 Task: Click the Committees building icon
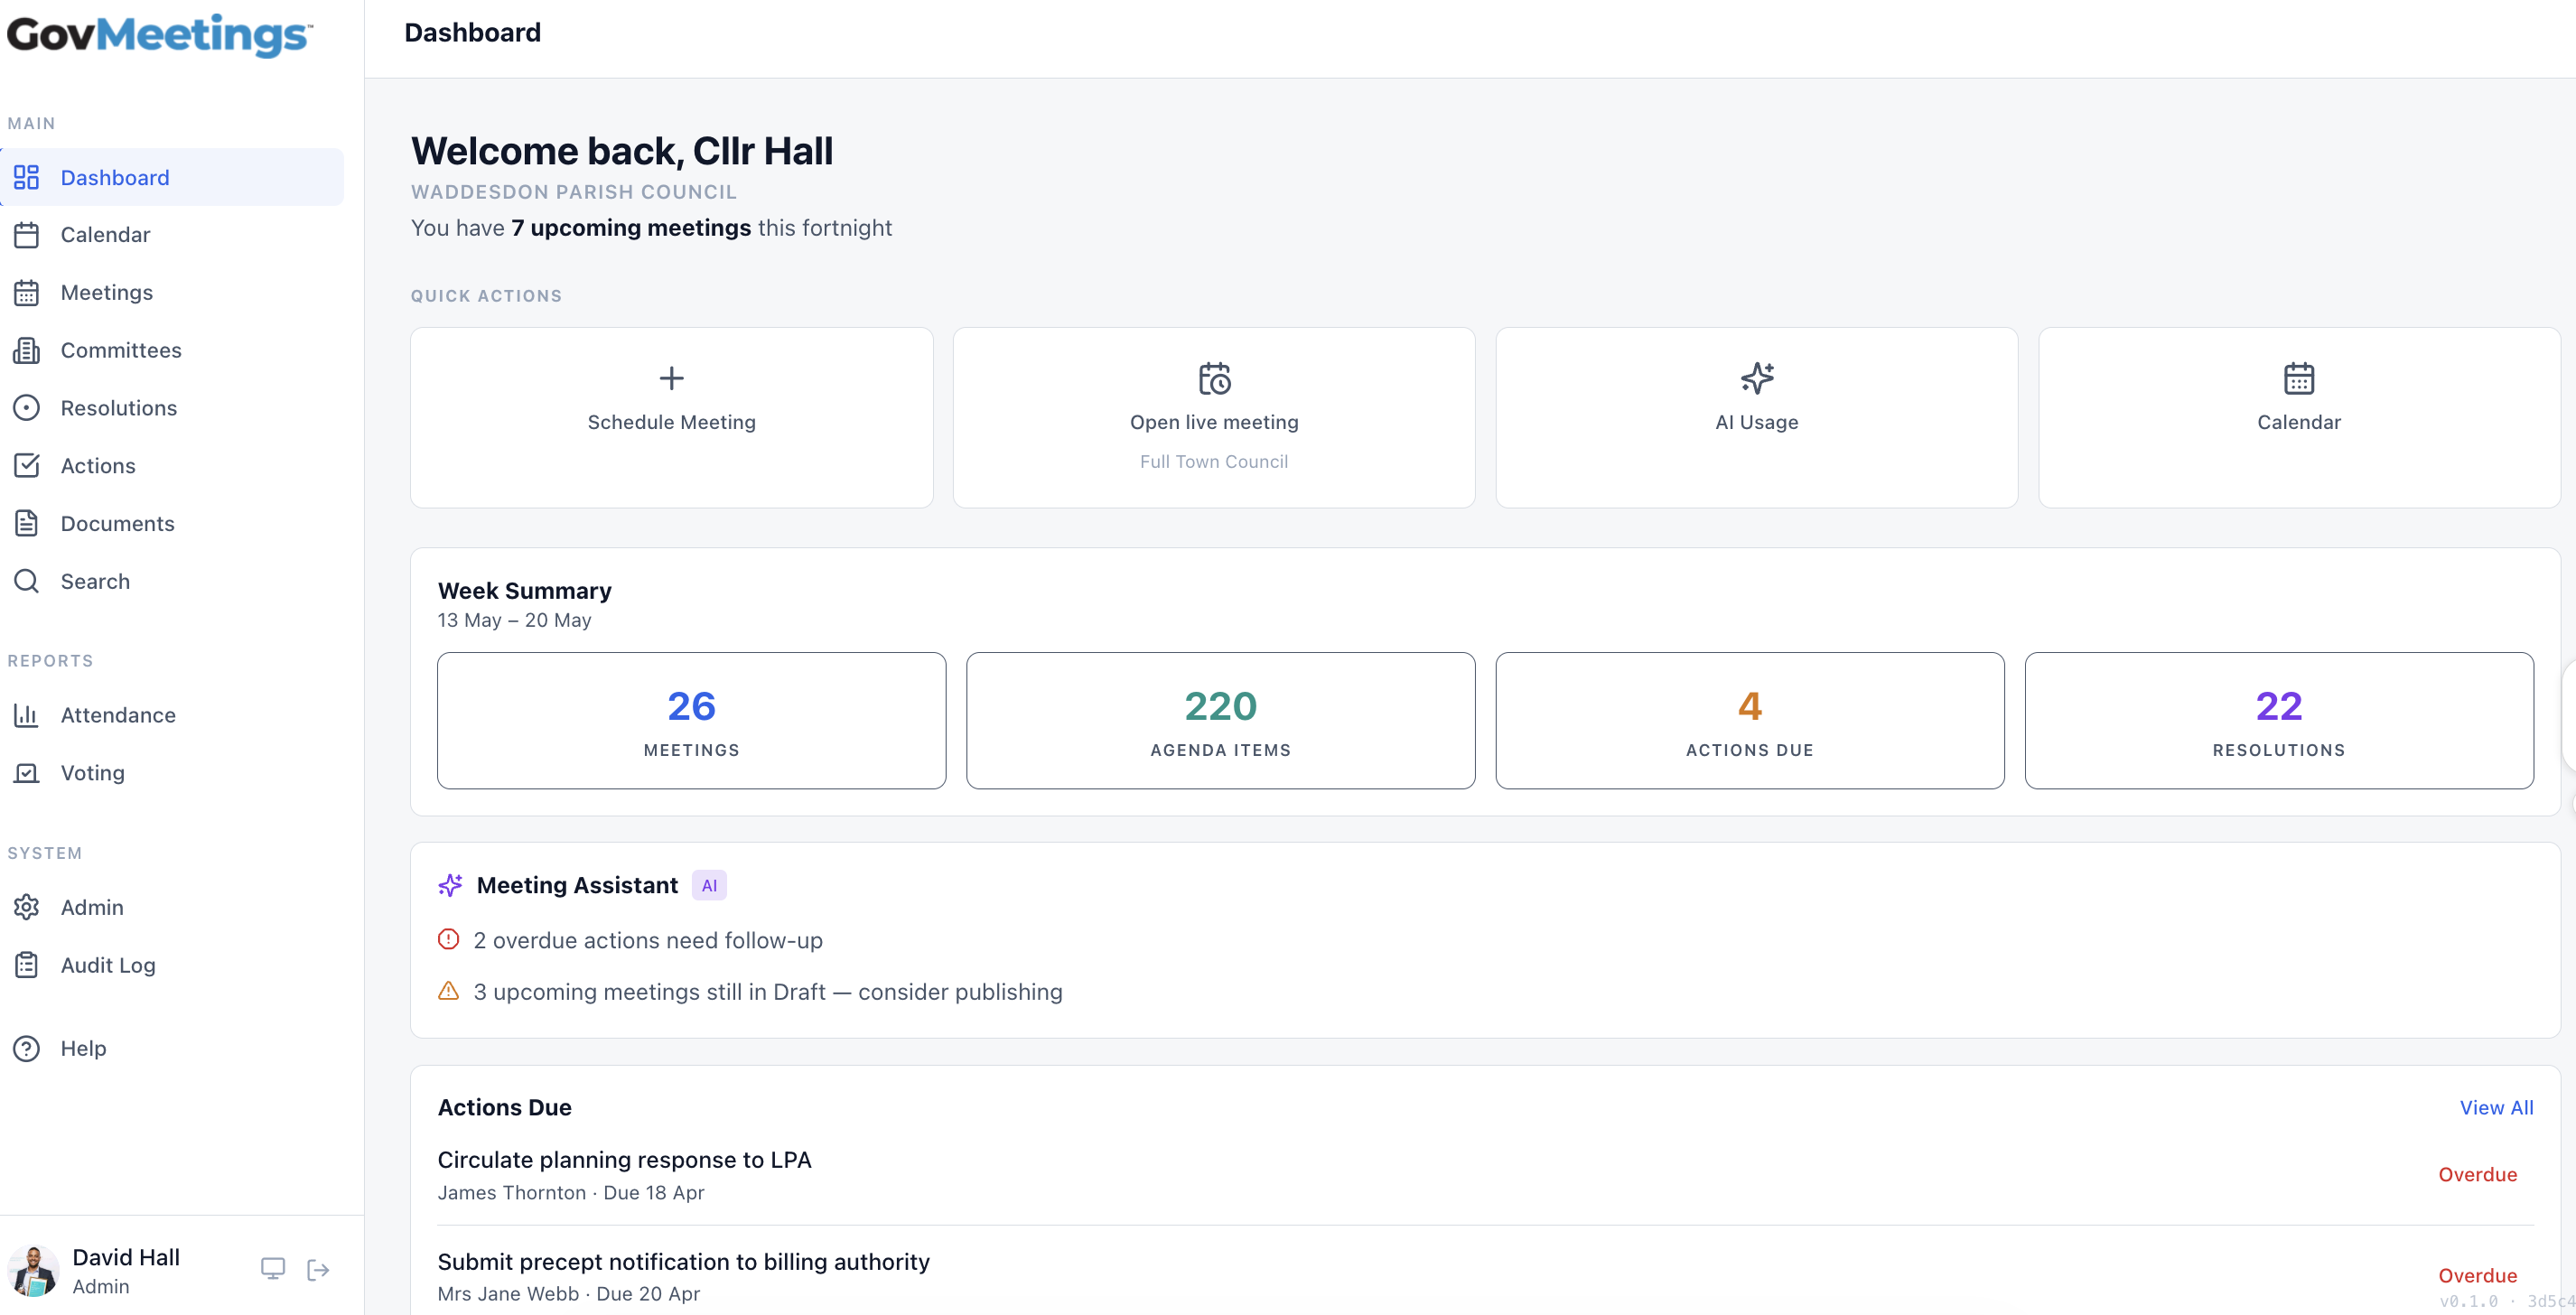pyautogui.click(x=26, y=350)
